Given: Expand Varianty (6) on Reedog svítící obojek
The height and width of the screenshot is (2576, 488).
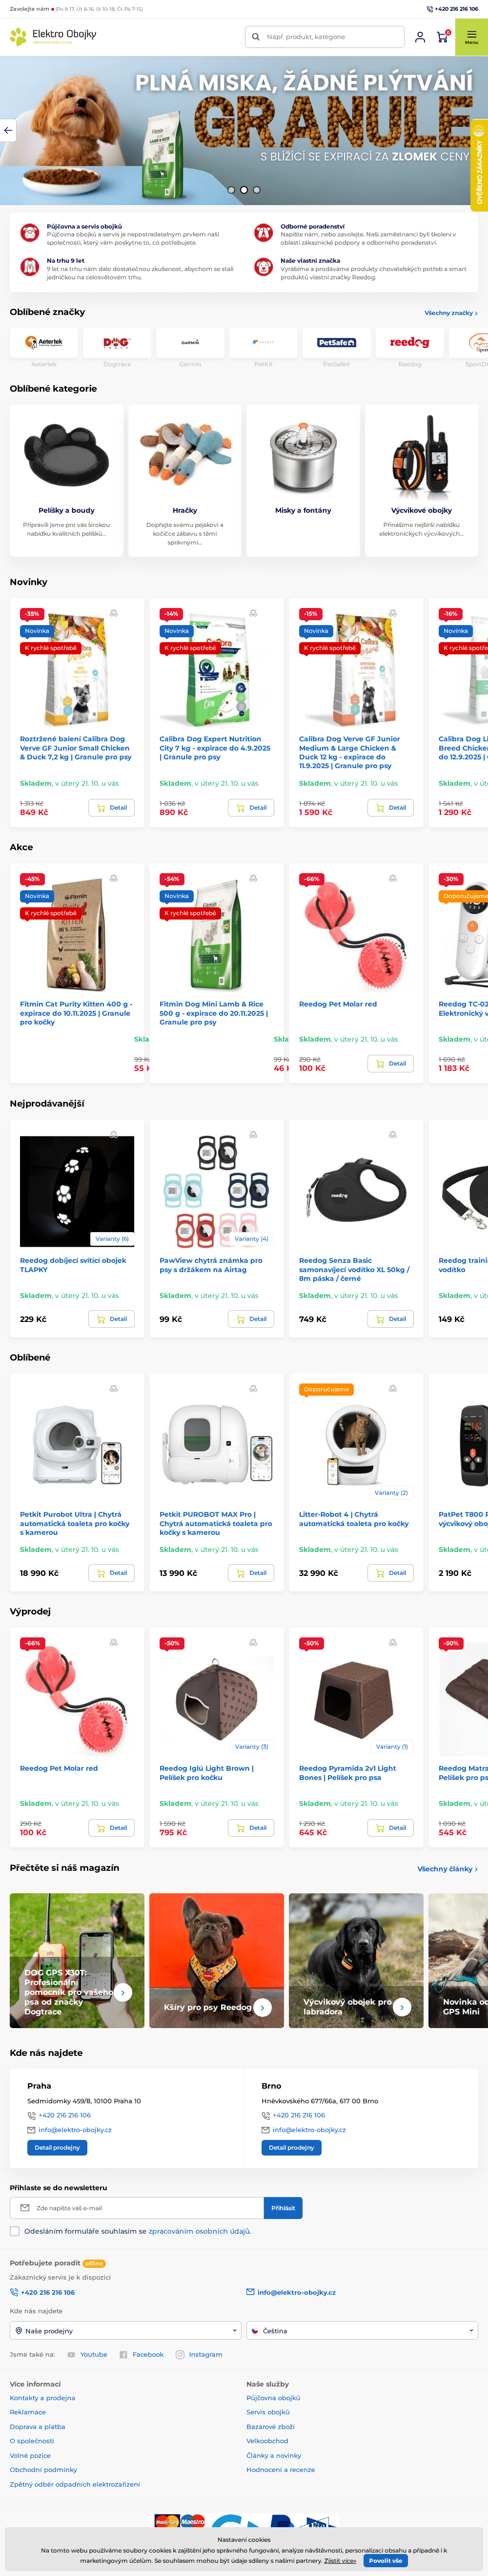Looking at the screenshot, I should coord(111,1238).
